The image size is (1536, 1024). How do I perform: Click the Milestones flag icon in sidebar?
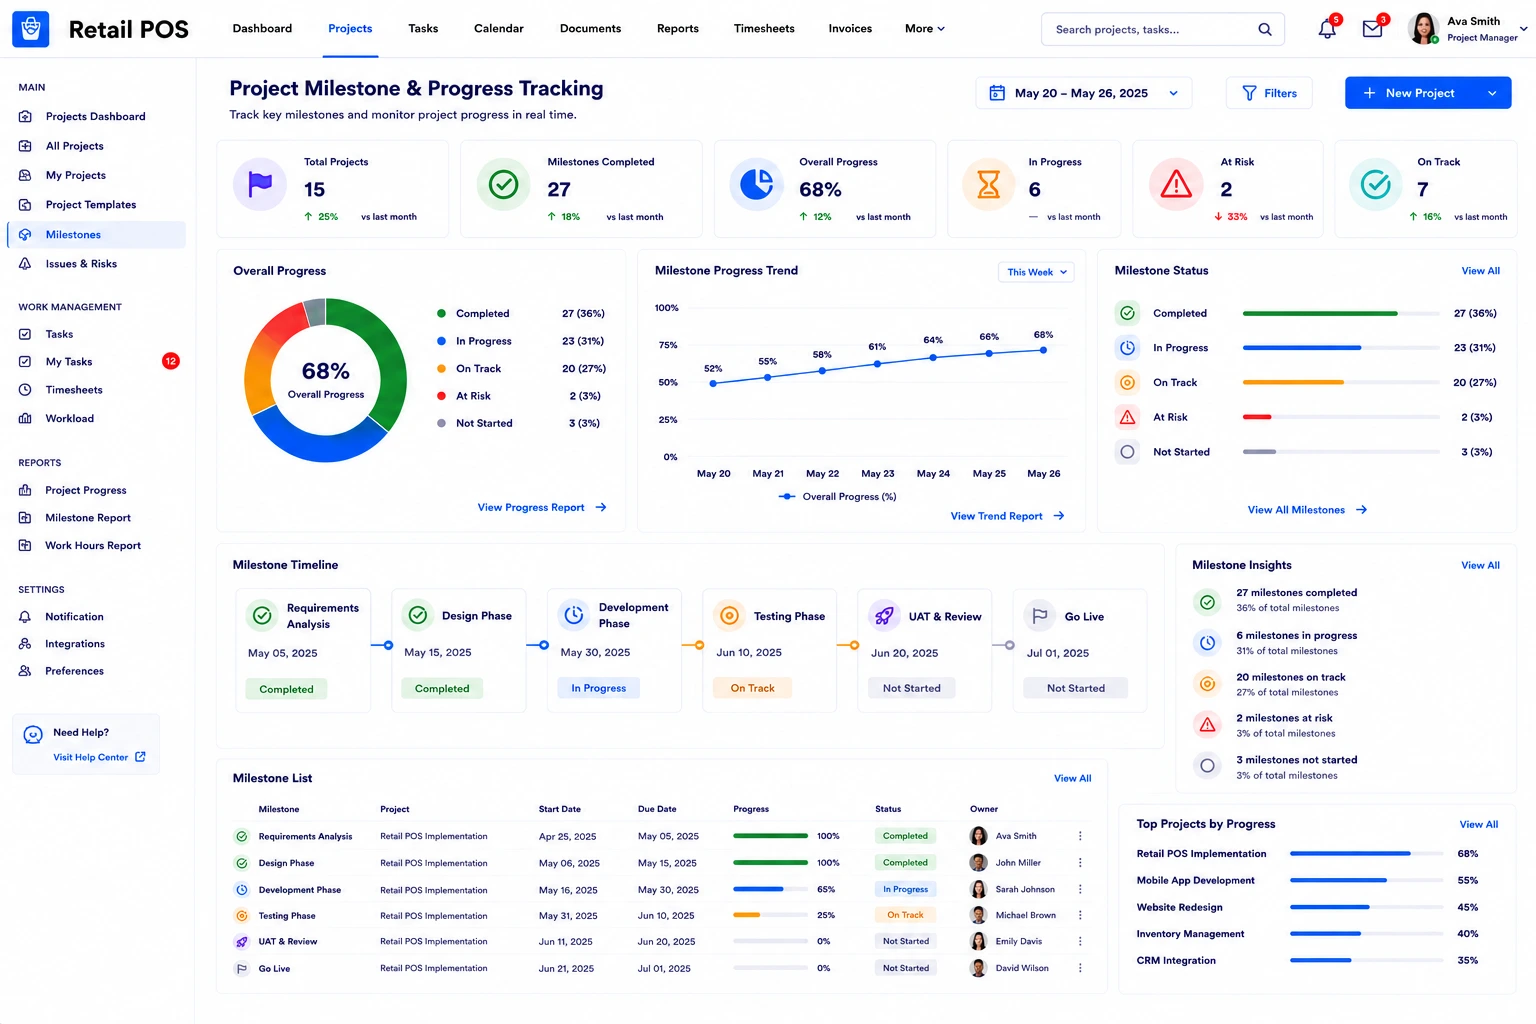coord(25,235)
